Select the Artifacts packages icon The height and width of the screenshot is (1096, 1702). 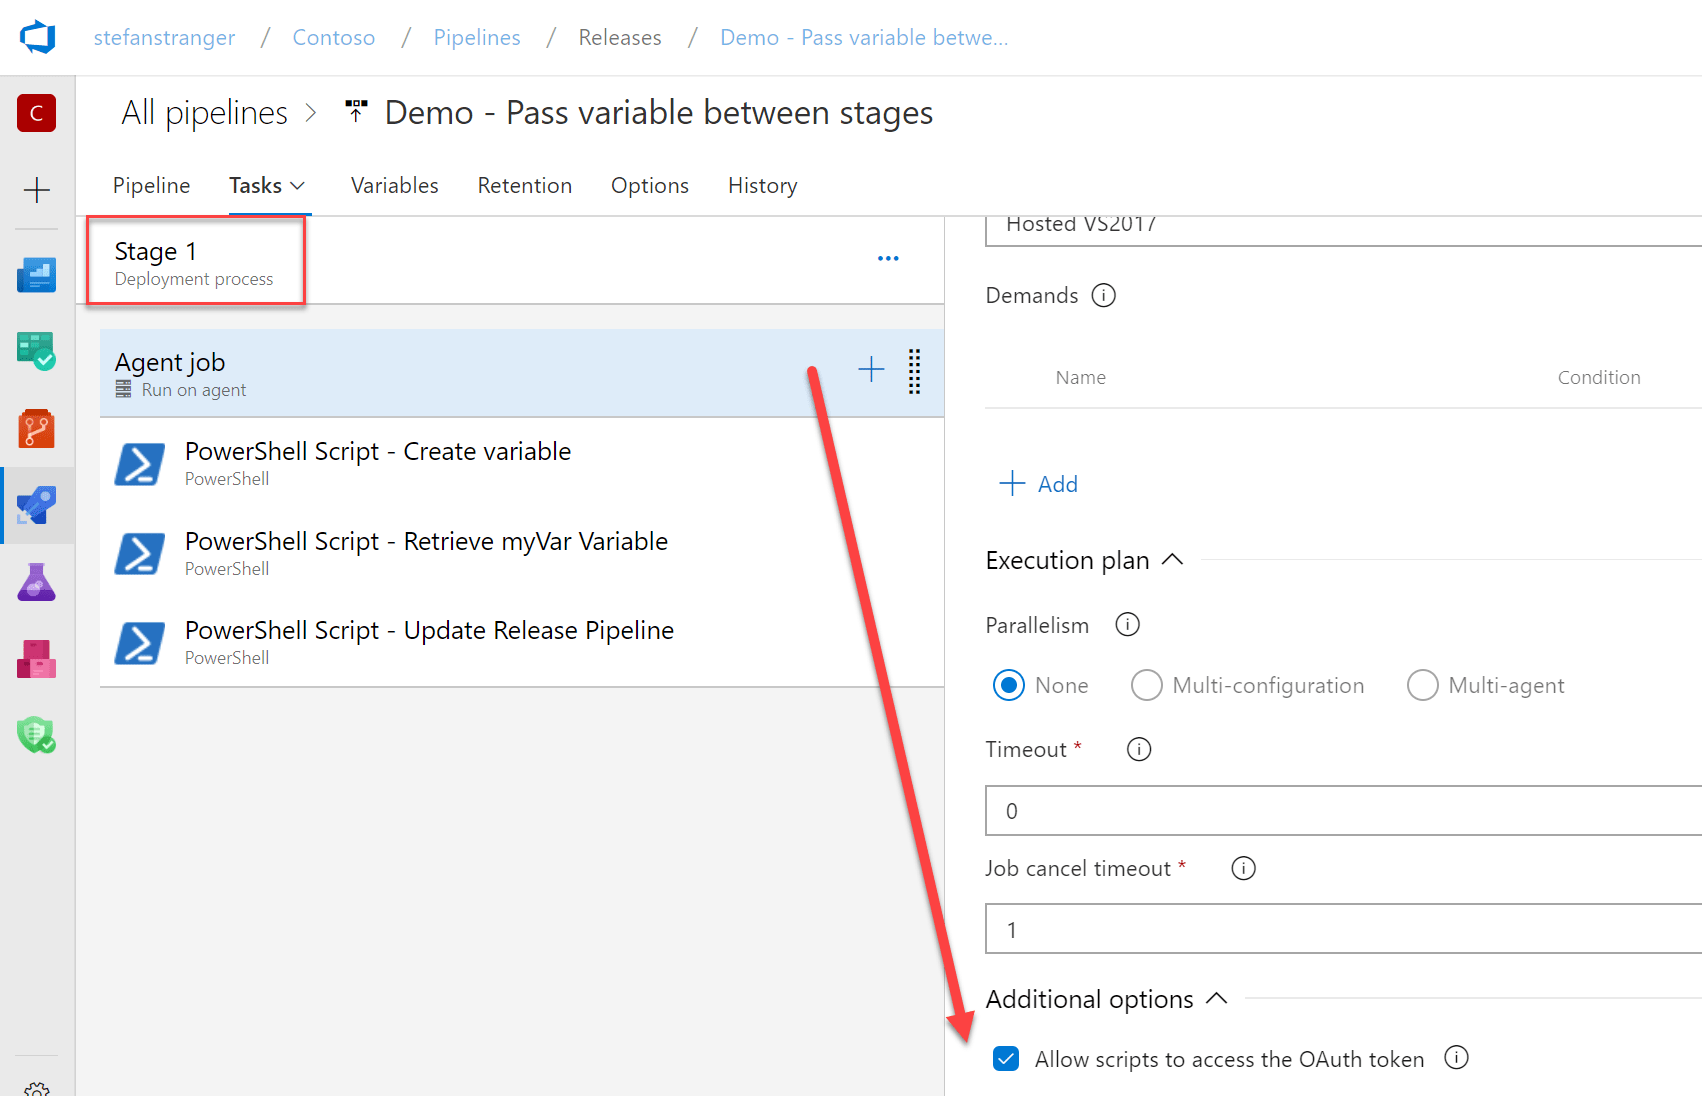pyautogui.click(x=36, y=658)
